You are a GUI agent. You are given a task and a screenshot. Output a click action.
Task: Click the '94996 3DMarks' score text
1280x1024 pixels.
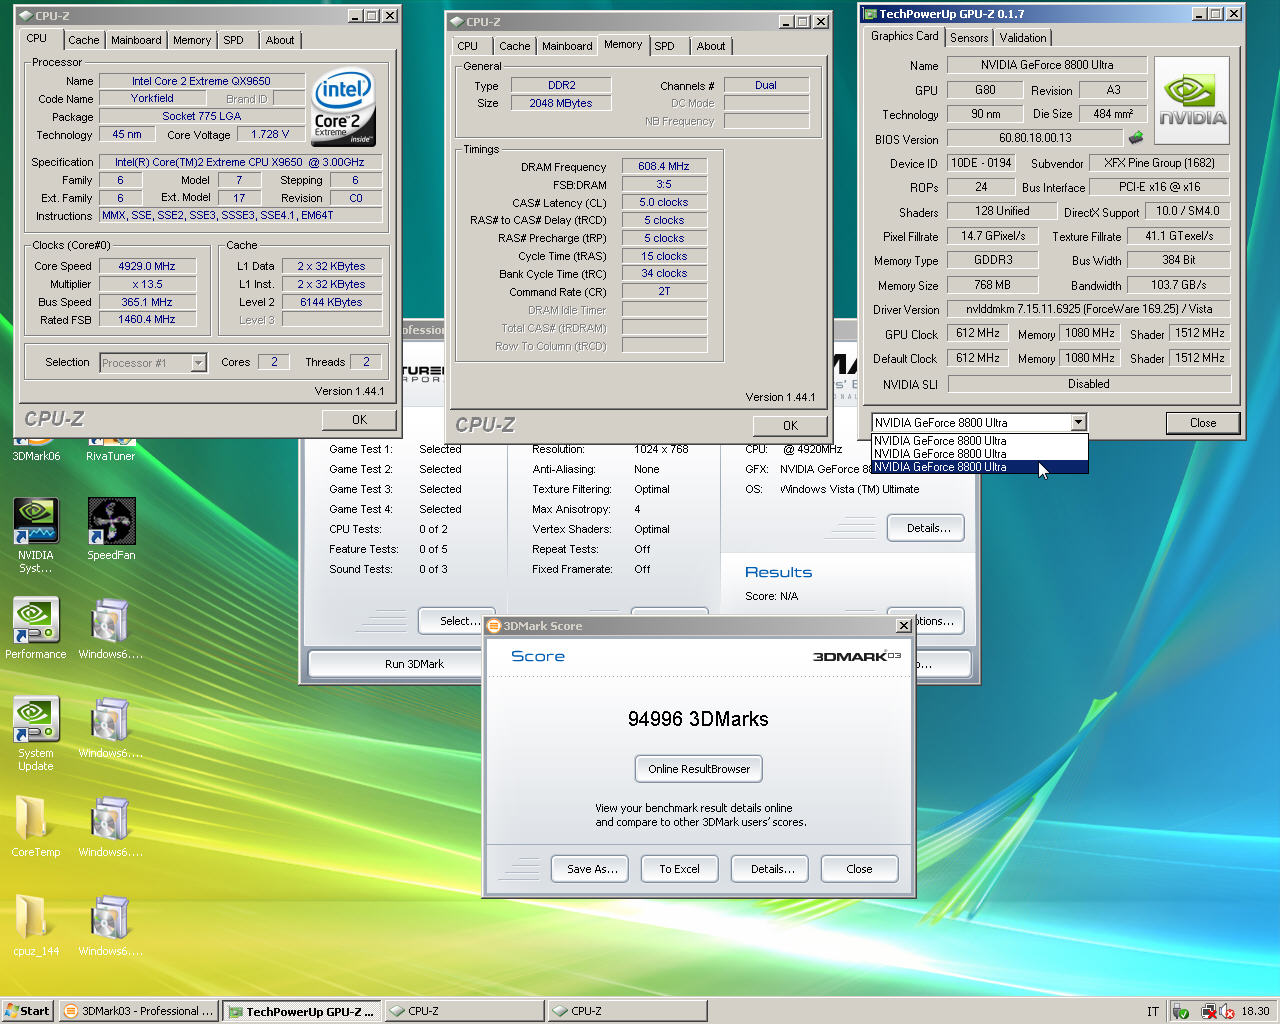point(698,719)
